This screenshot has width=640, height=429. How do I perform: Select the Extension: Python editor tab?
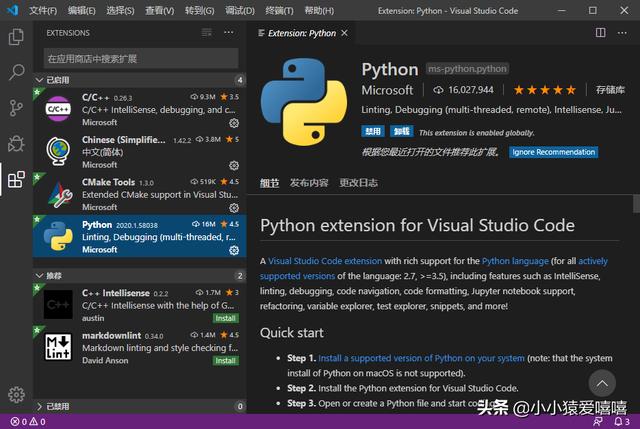[x=302, y=33]
